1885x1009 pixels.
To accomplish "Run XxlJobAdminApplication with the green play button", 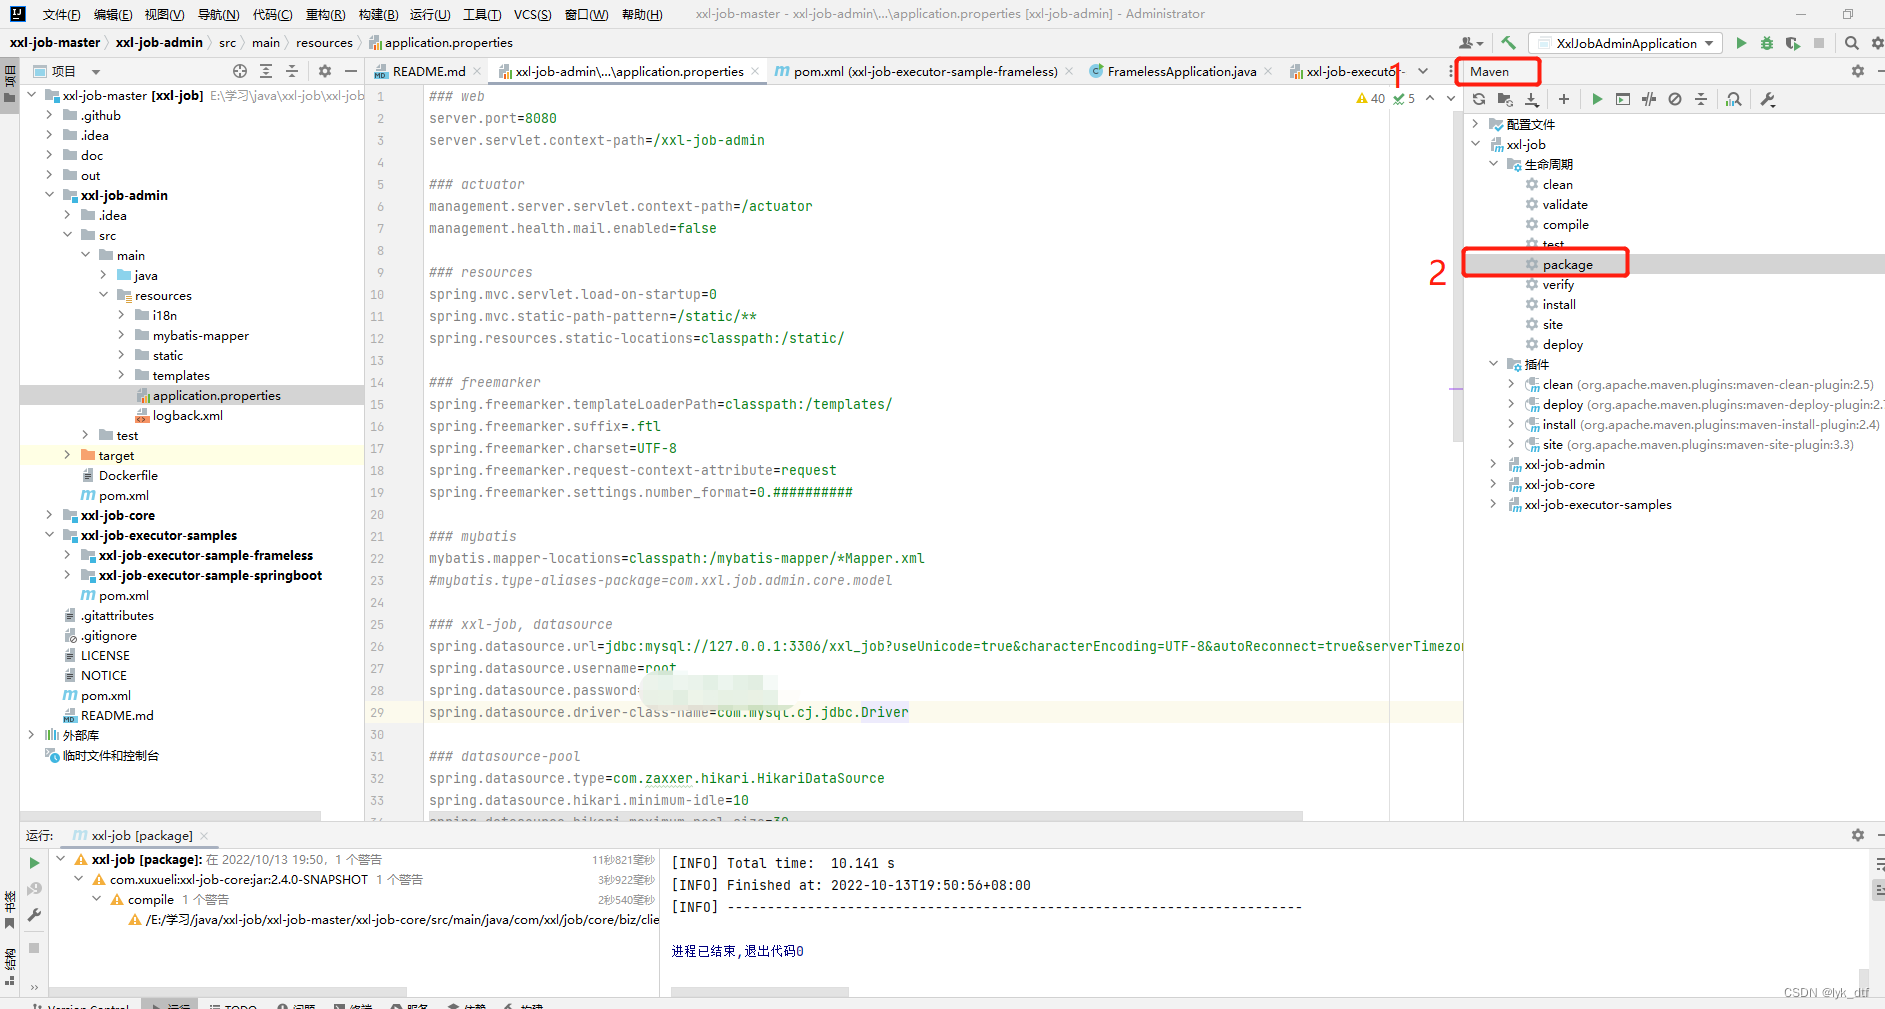I will 1741,43.
